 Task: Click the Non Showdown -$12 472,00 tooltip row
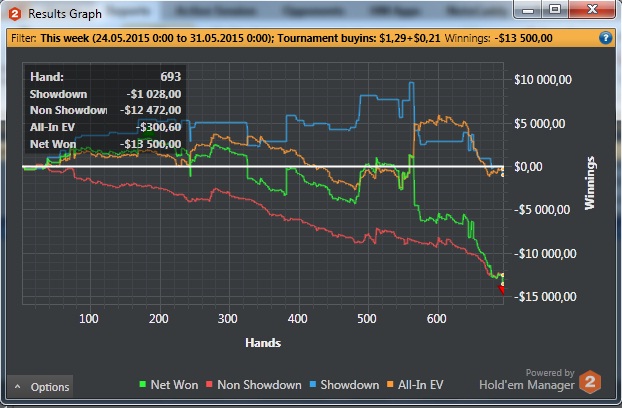106,110
